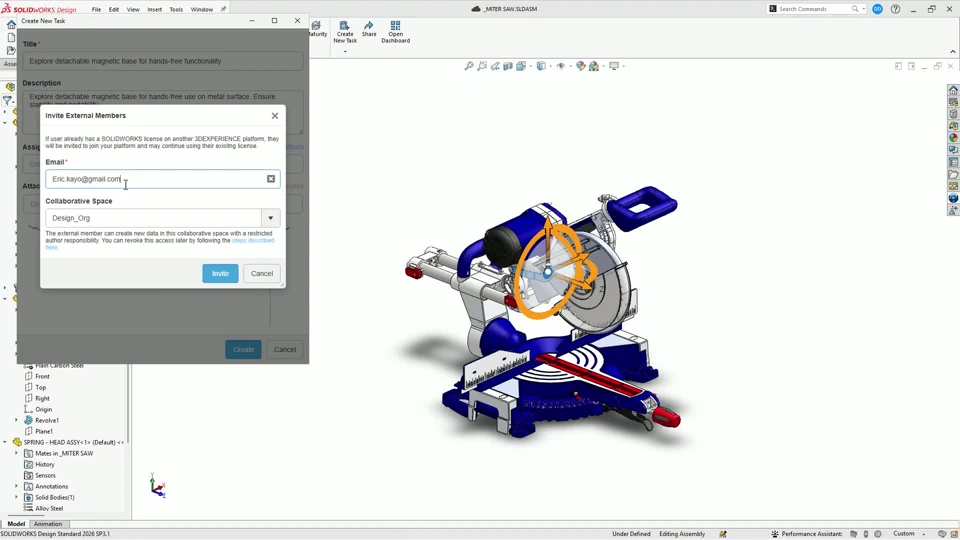960x540 pixels.
Task: Click the pin icon beside Window menu
Action: pyautogui.click(x=223, y=9)
